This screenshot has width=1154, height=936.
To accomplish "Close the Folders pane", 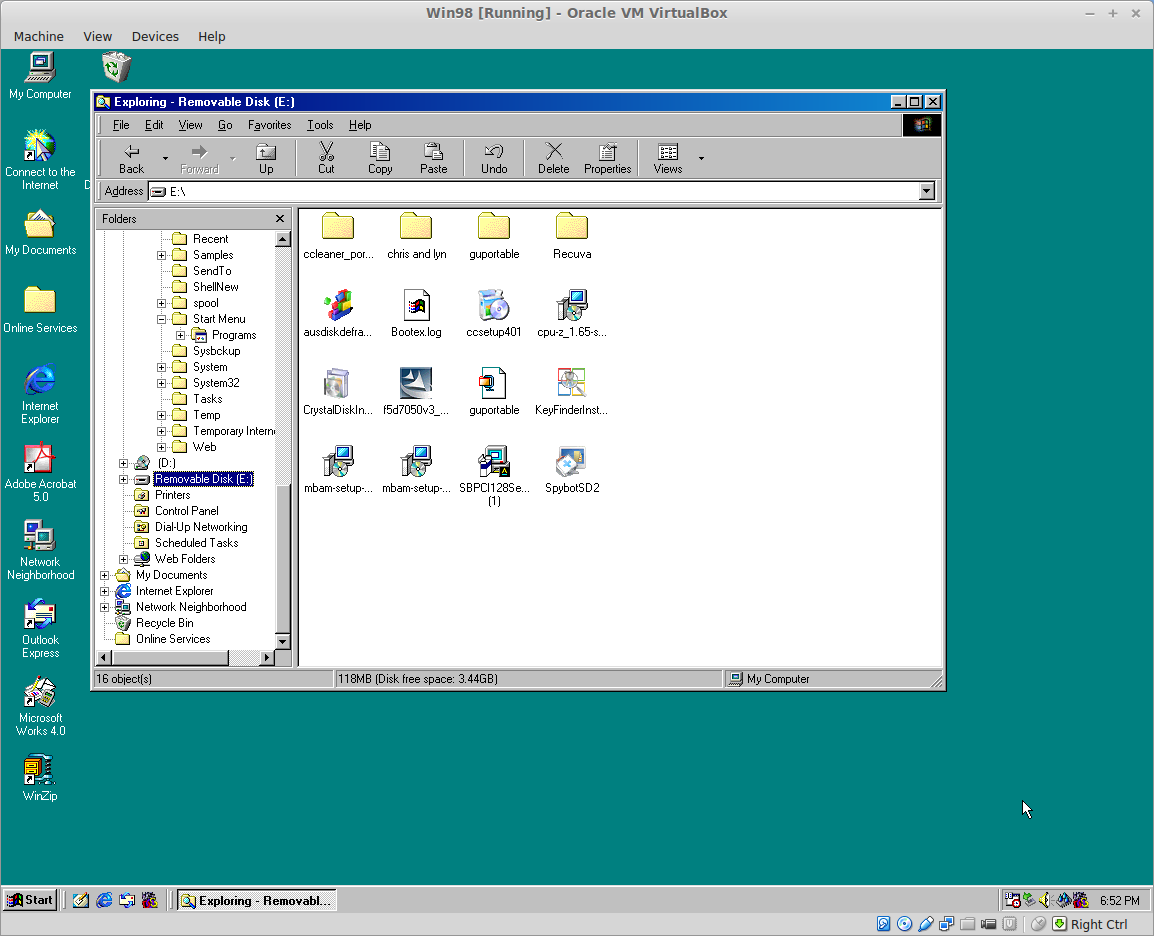I will click(280, 219).
